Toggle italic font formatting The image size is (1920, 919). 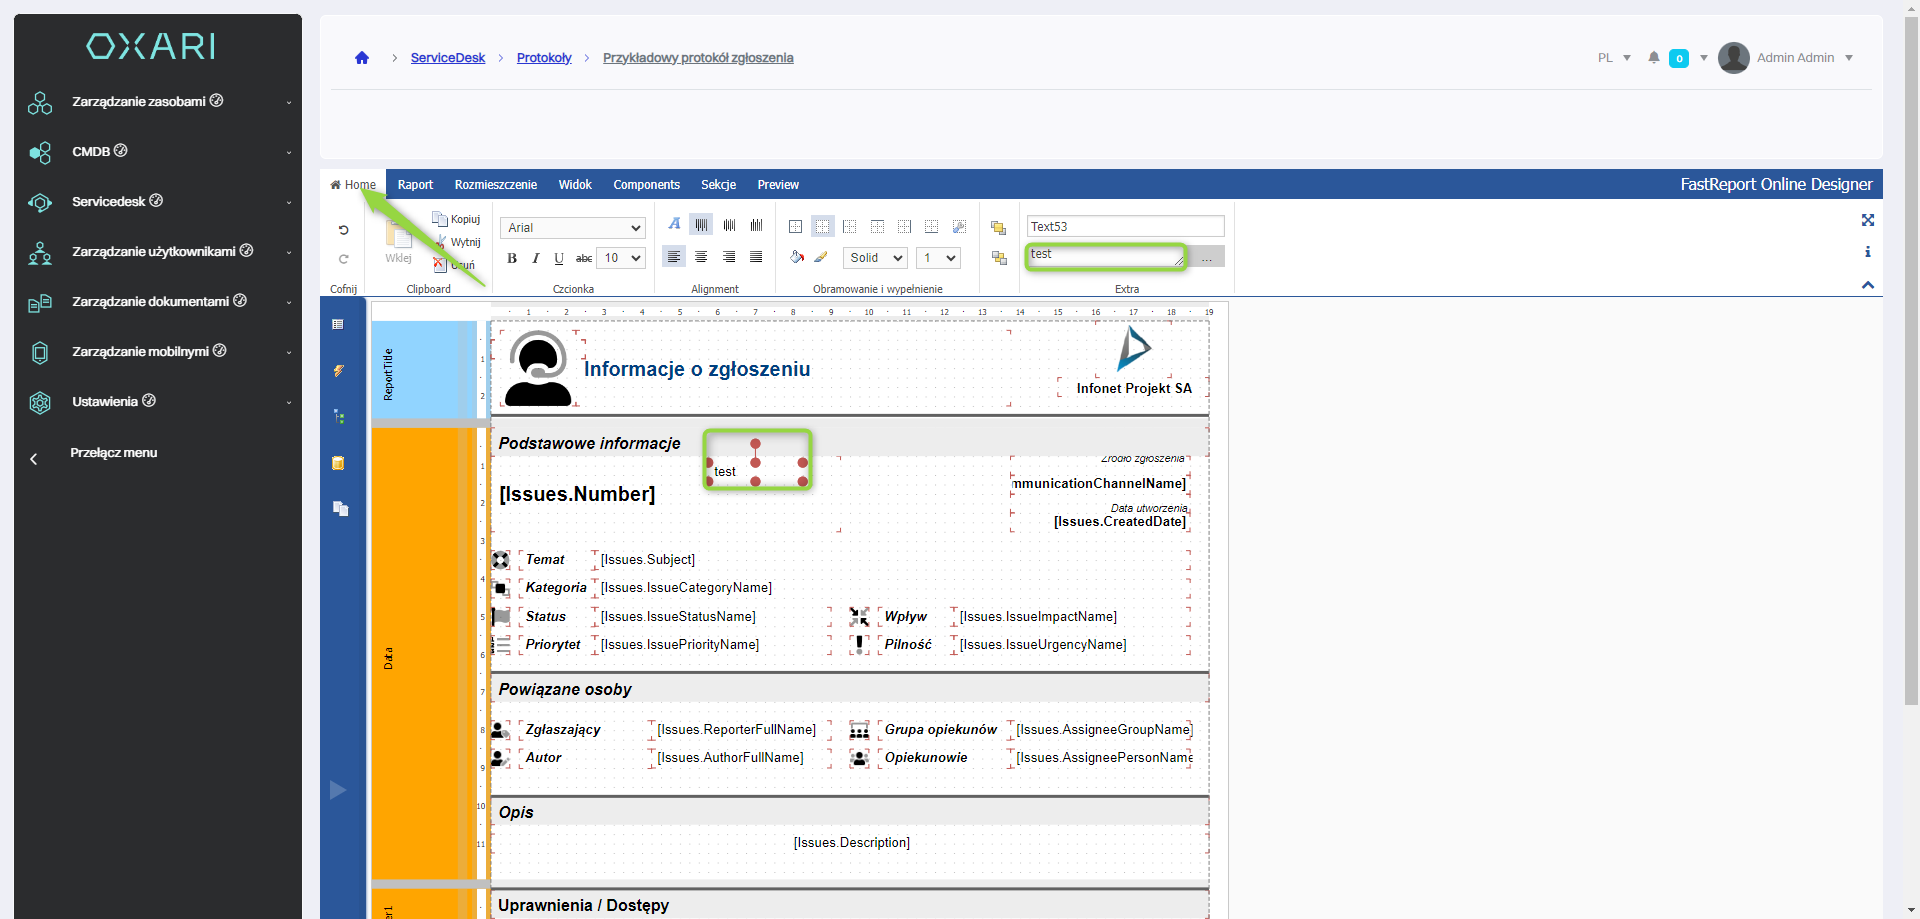(x=536, y=258)
